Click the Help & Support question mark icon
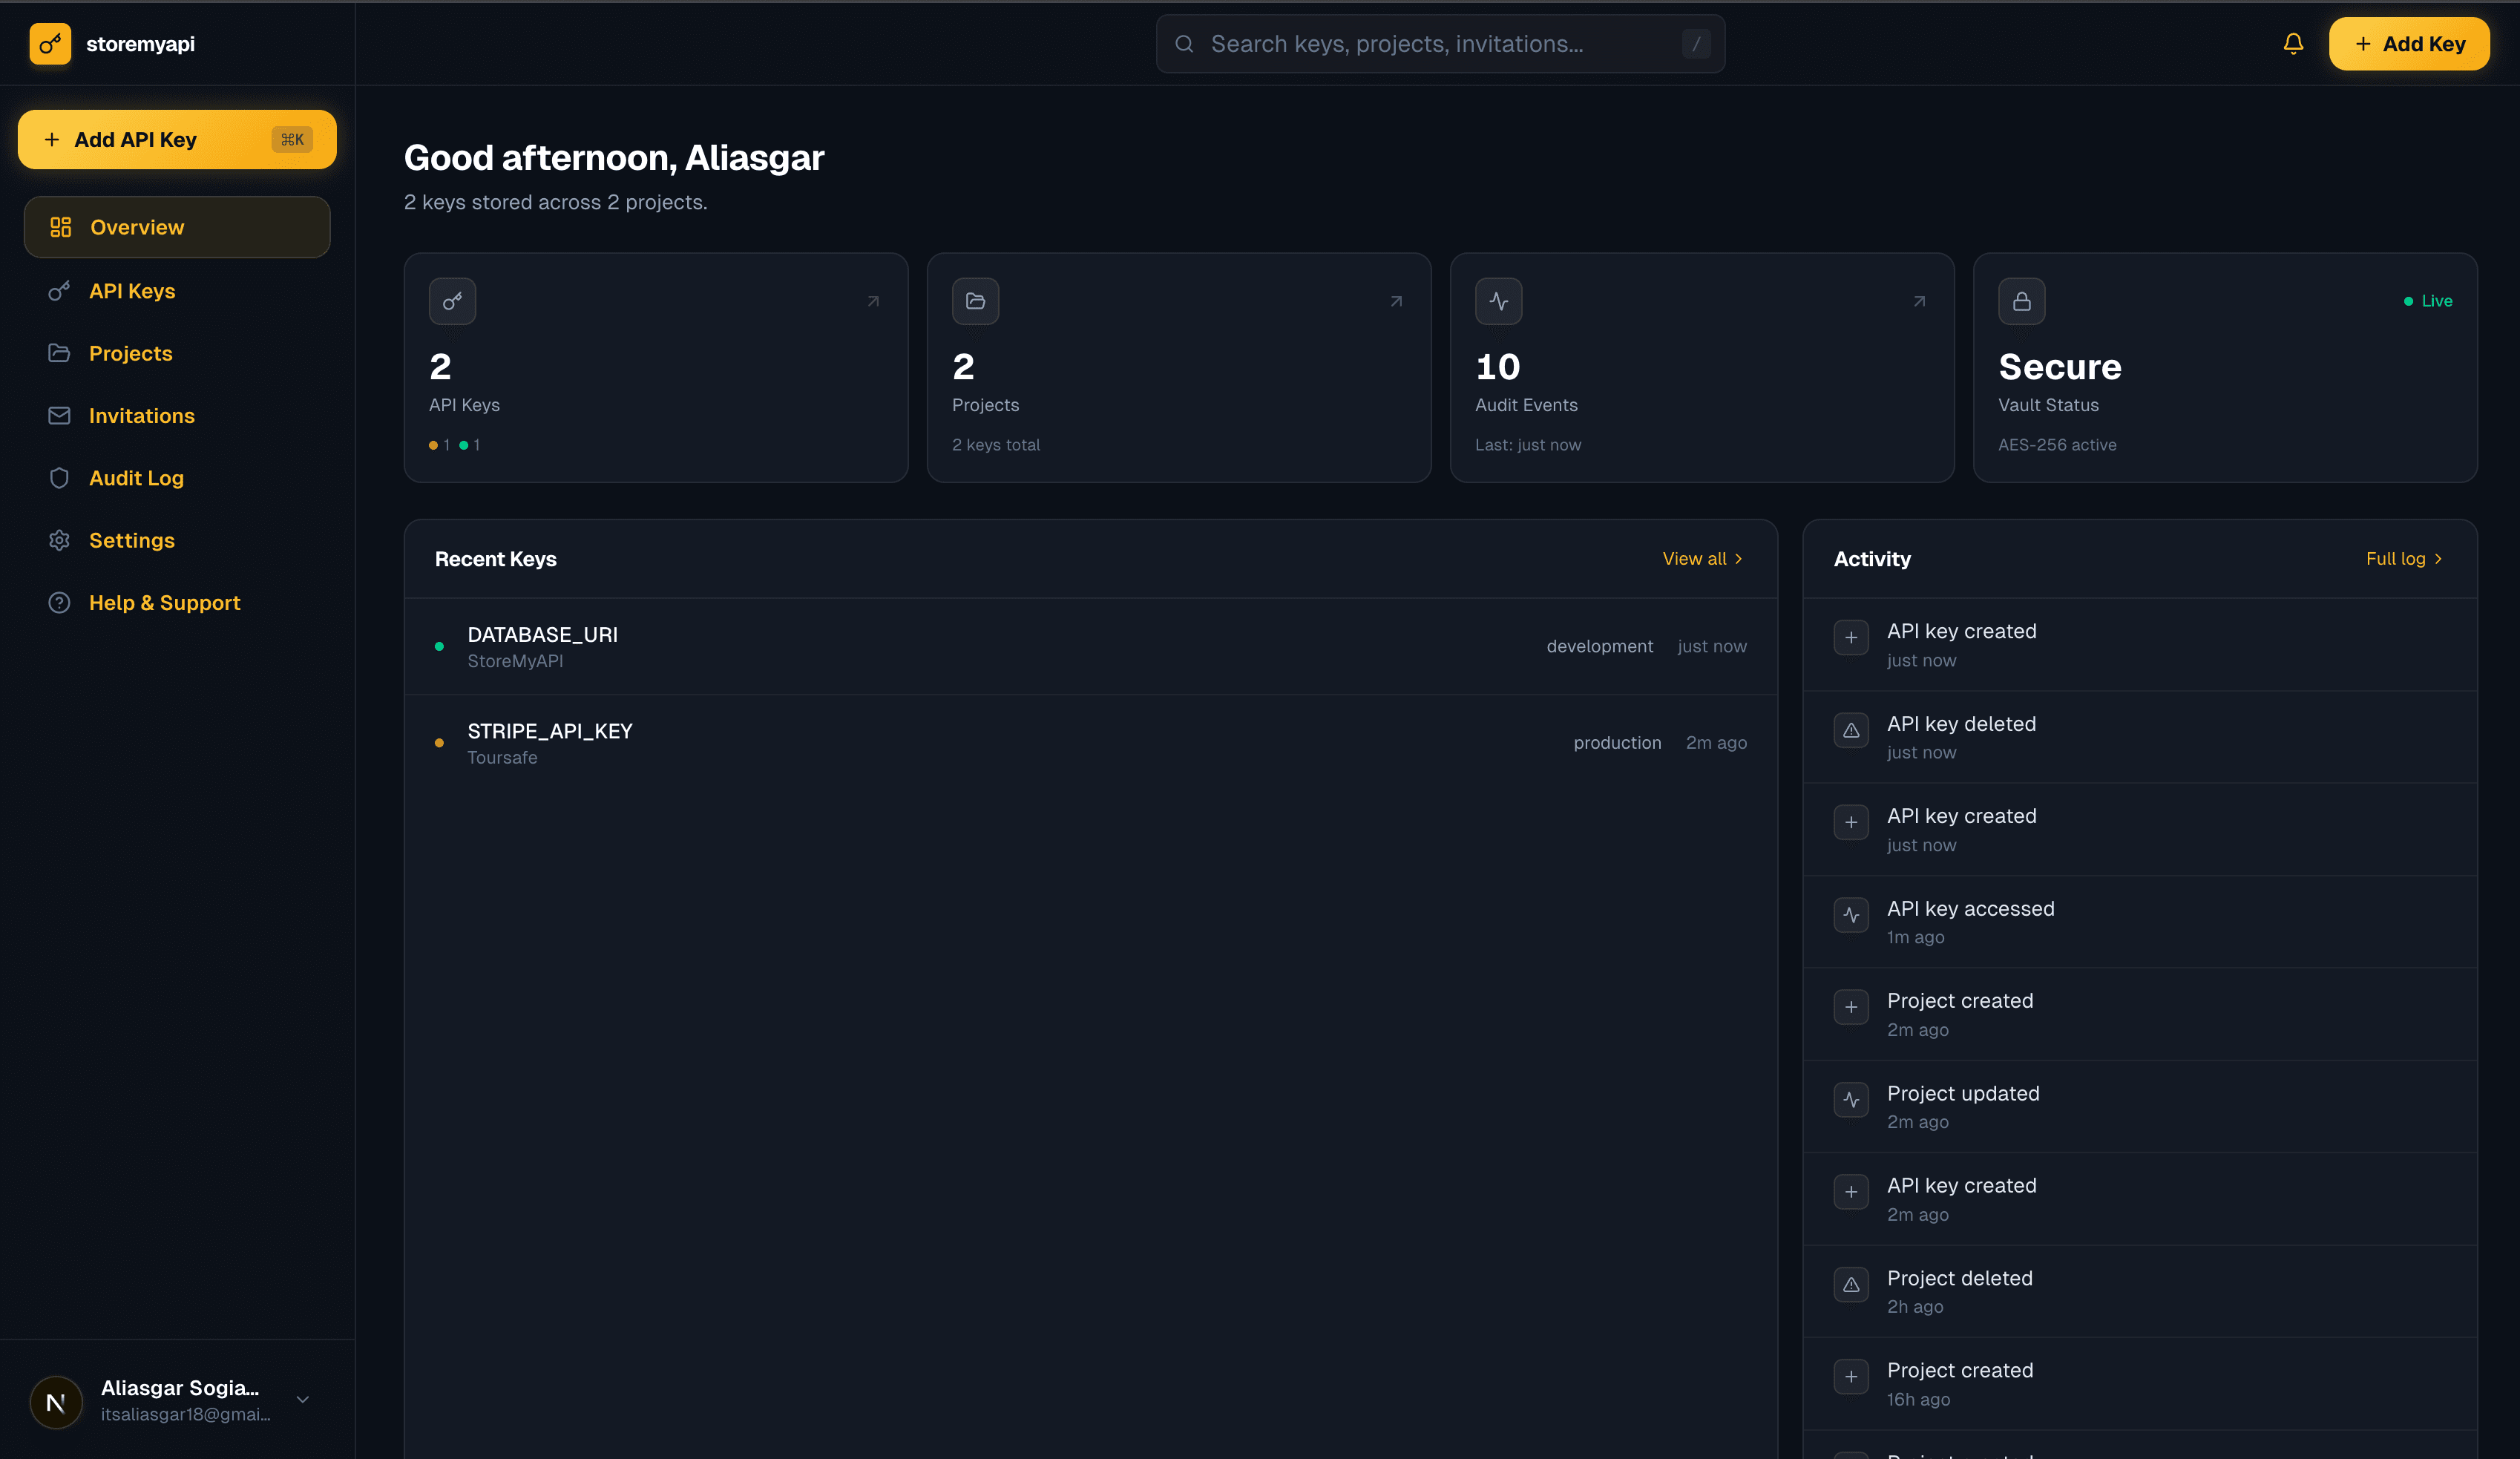 (59, 602)
